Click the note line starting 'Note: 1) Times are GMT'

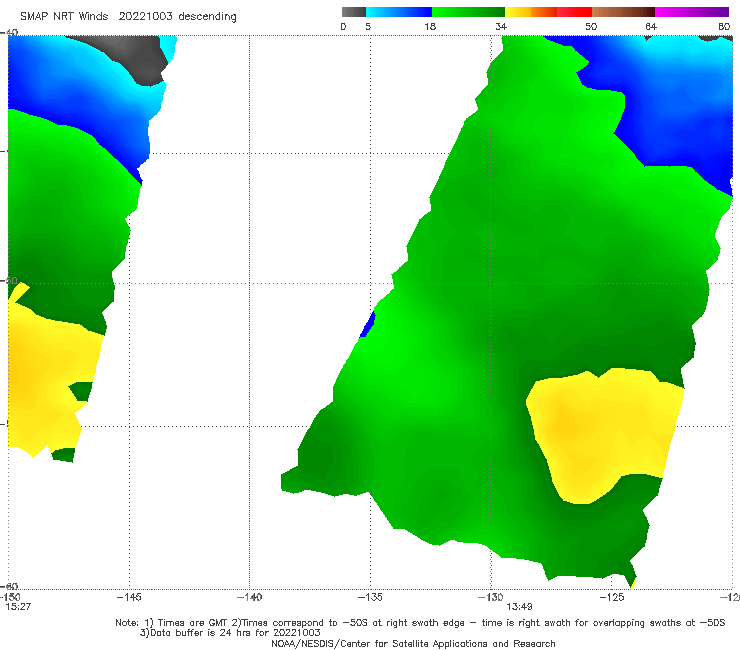point(420,623)
